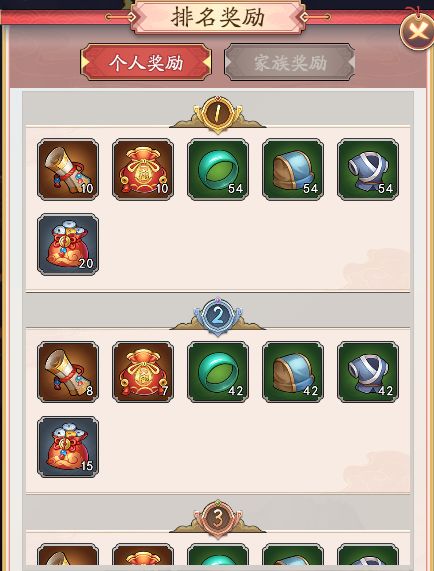Tap rank 1 blue robe reward 54
Screen dimensions: 434x571
tap(368, 169)
